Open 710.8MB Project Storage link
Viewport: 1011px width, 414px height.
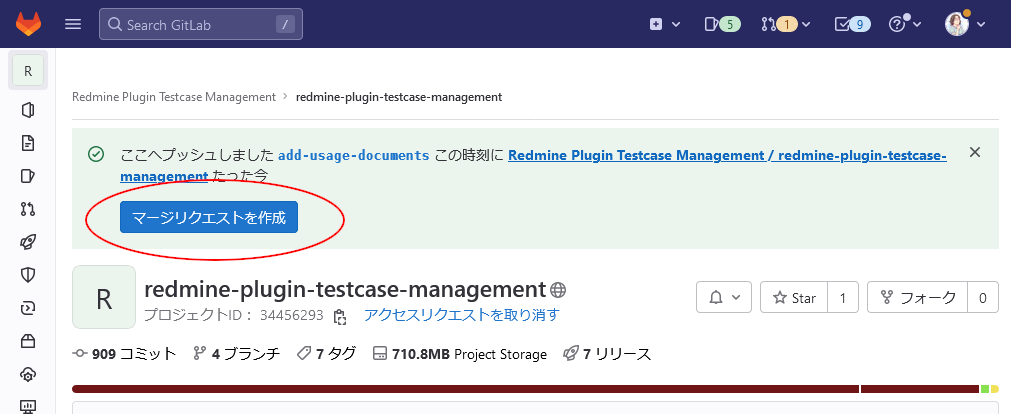pyautogui.click(x=460, y=354)
